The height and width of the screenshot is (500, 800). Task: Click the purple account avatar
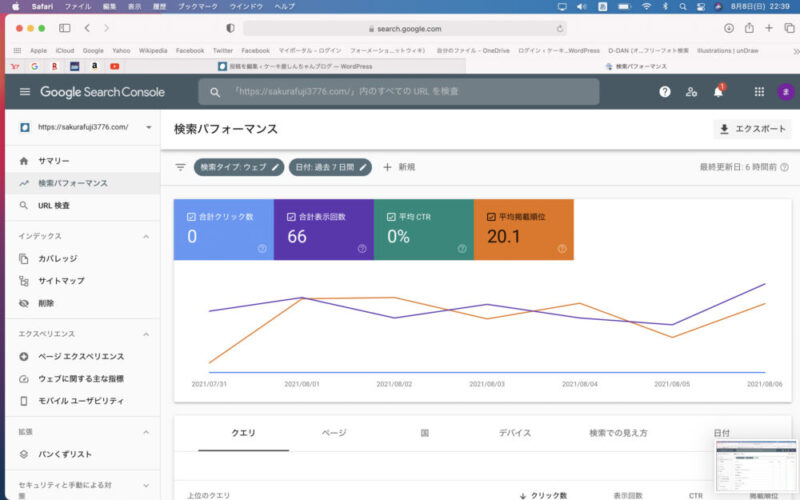[x=786, y=92]
